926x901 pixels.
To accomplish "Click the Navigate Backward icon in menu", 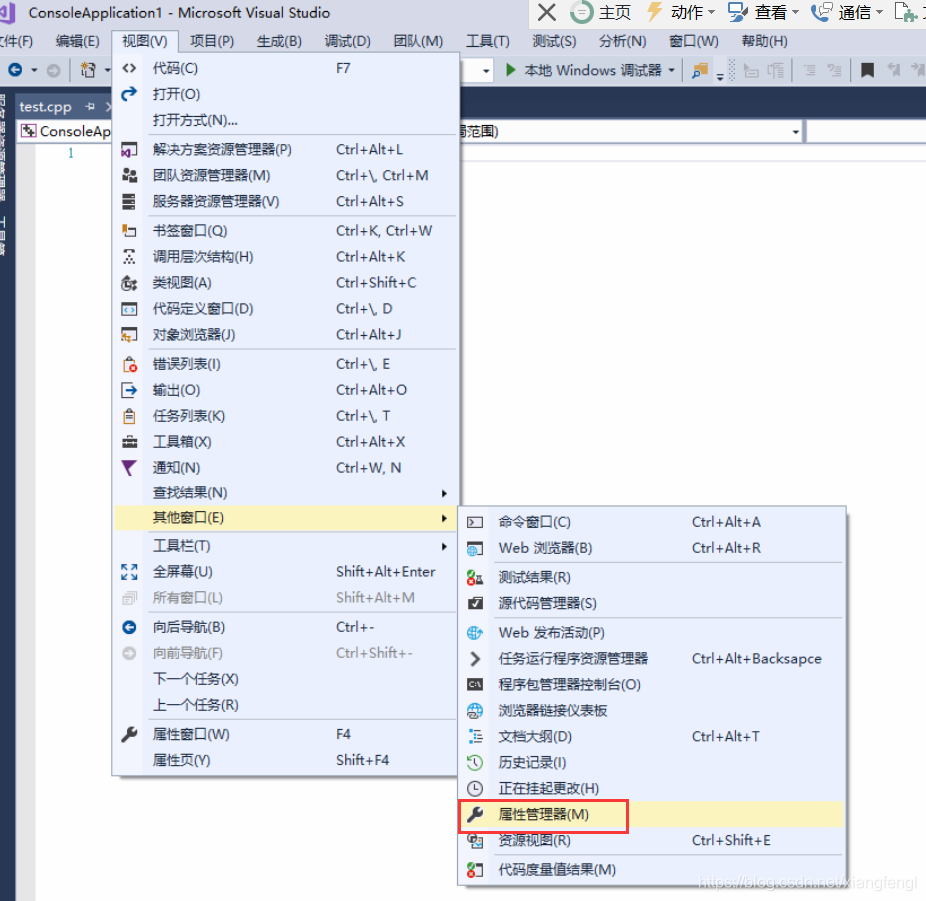I will [x=129, y=627].
